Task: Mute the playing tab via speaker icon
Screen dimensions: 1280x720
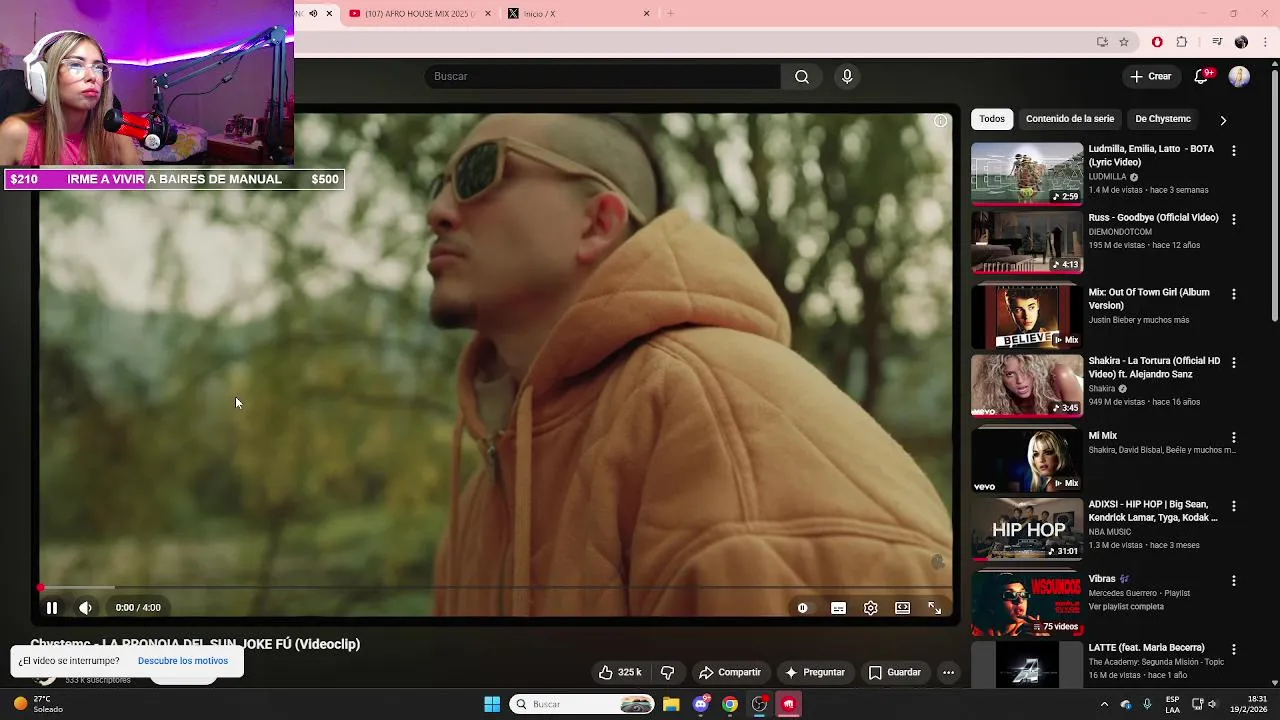Action: [313, 14]
